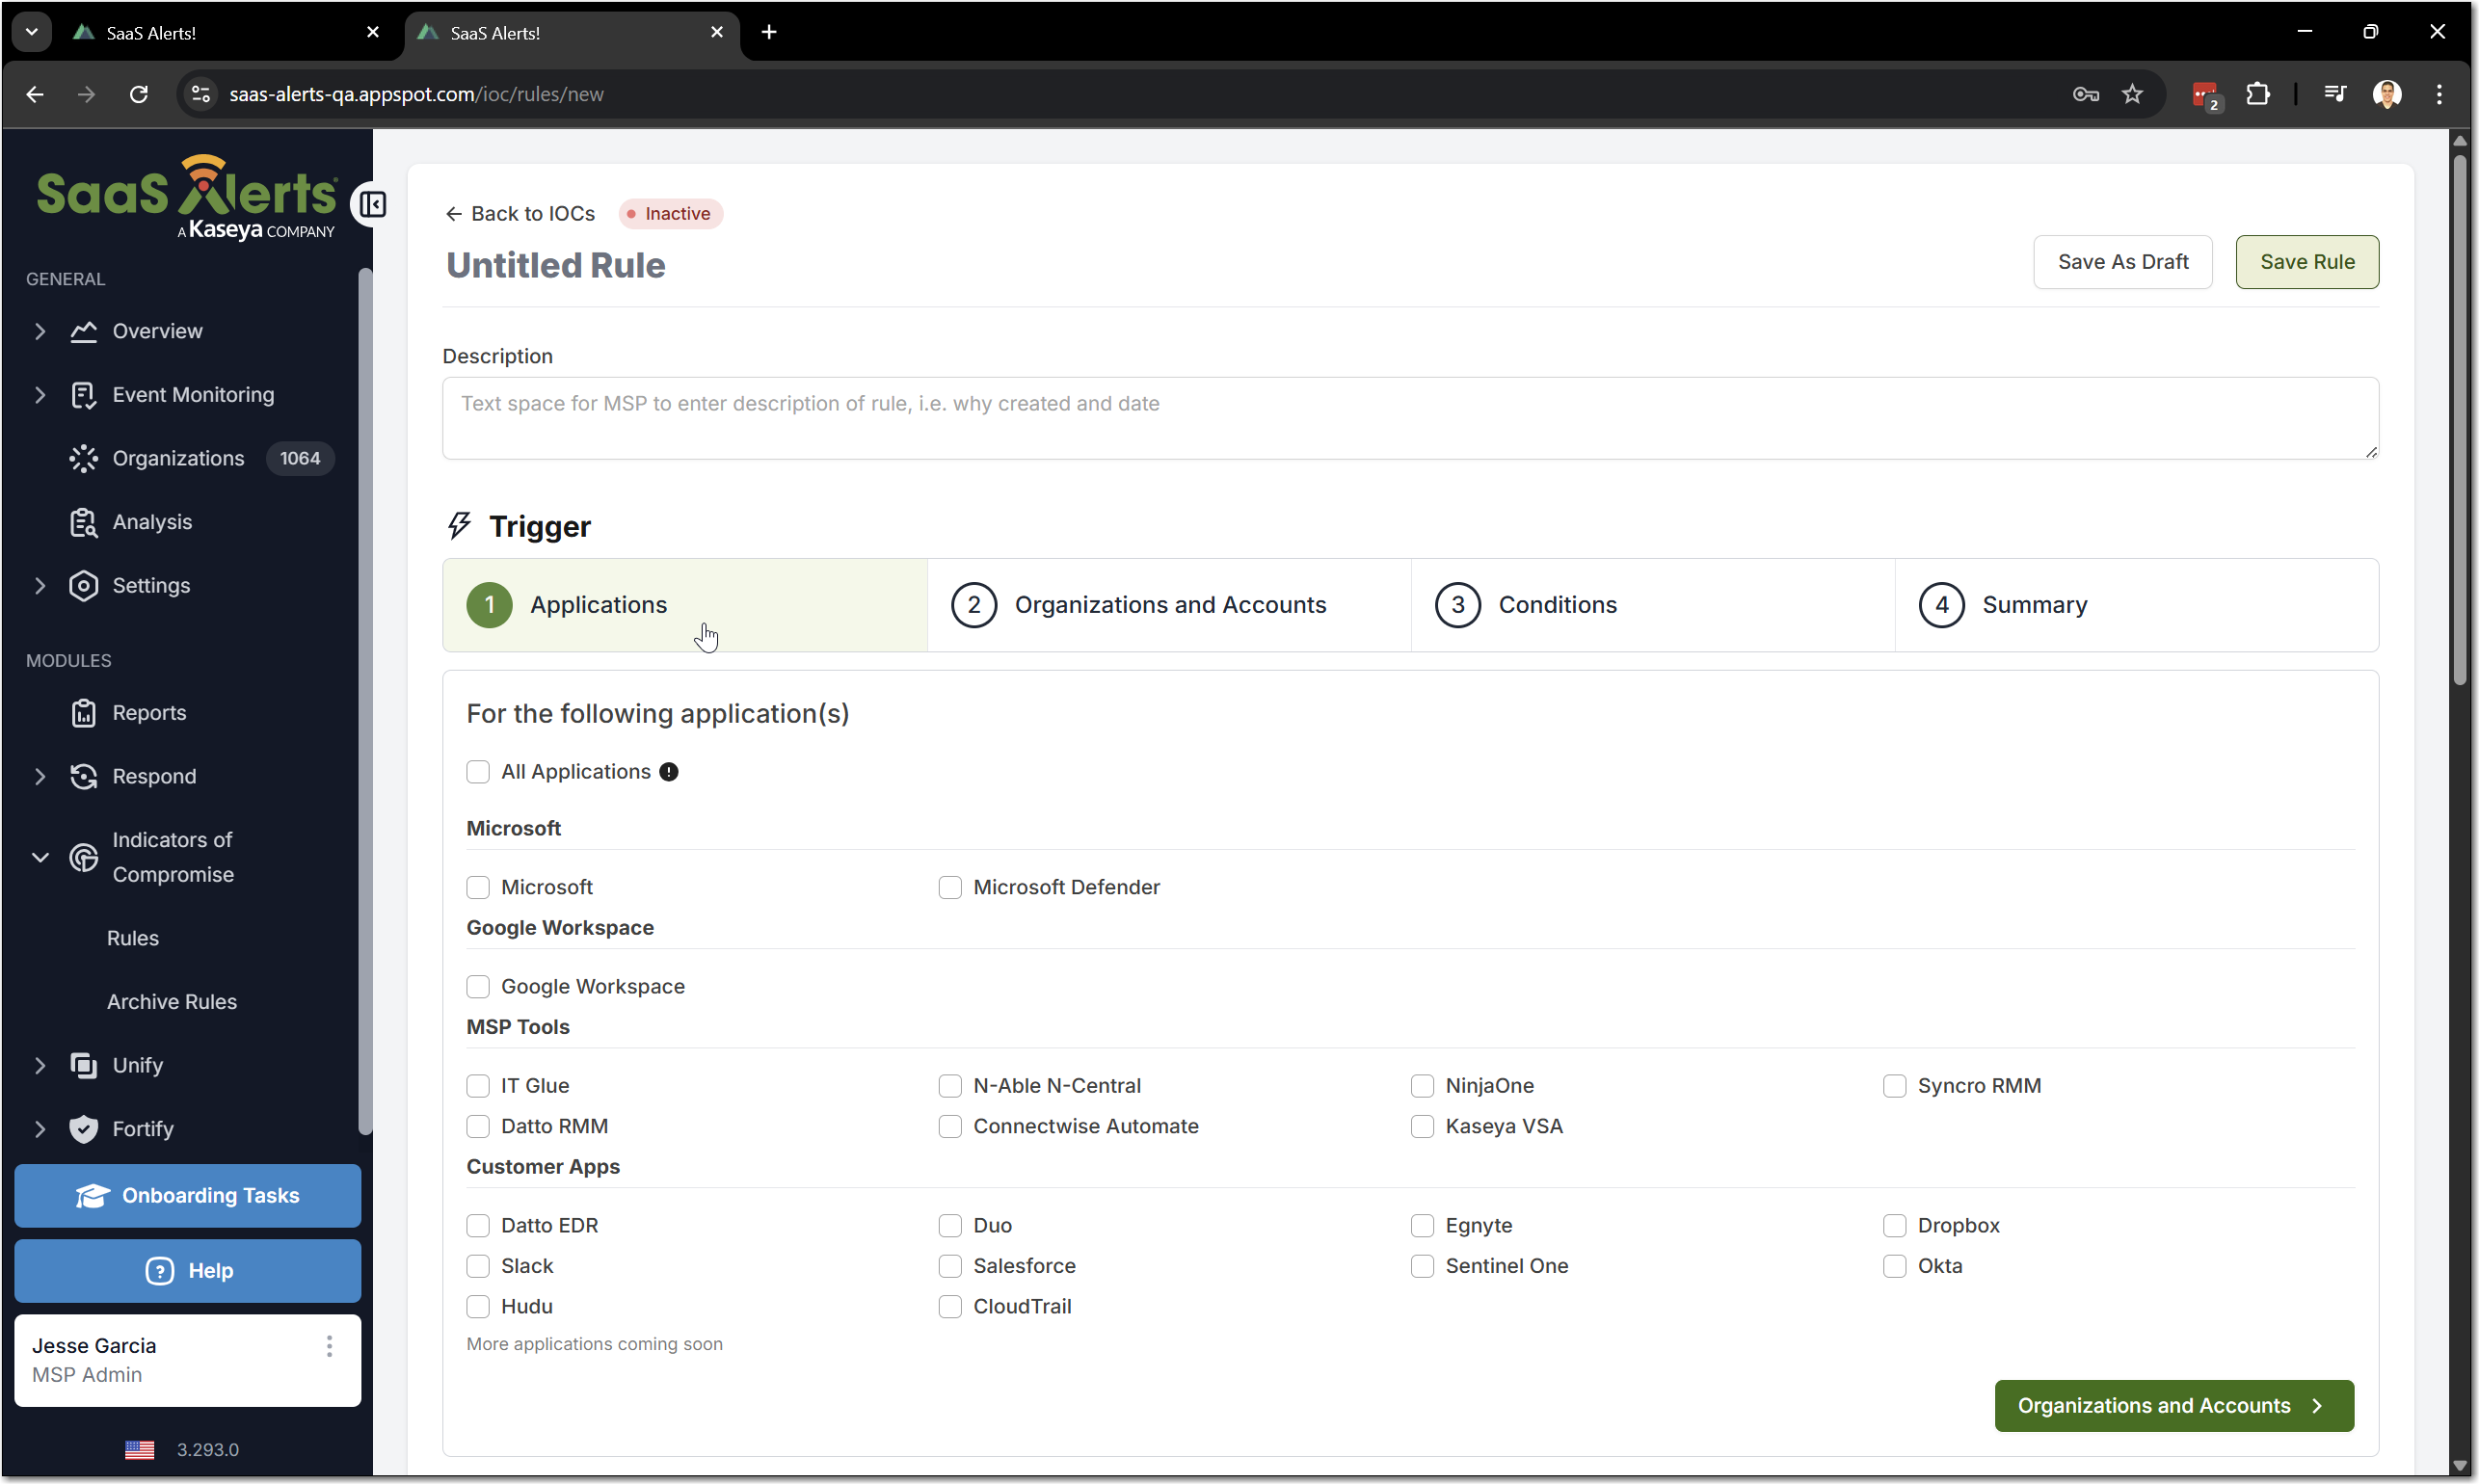Expand the Event Monitoring menu chevron
The image size is (2479, 1484).
click(40, 395)
